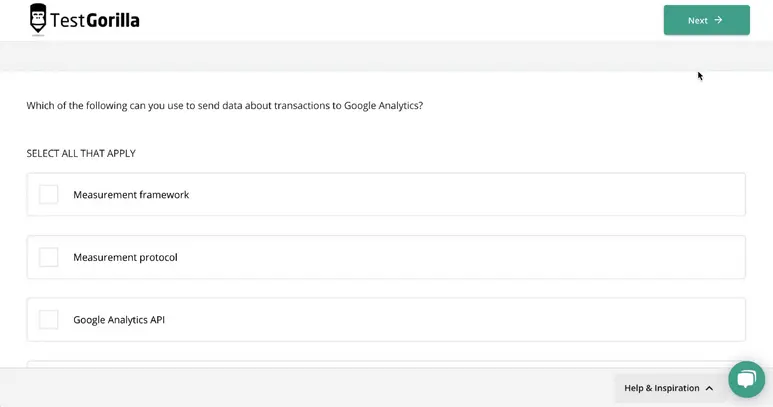Screen dimensions: 773x407
Task: Click the grey progress strip below header
Action: pos(386,56)
